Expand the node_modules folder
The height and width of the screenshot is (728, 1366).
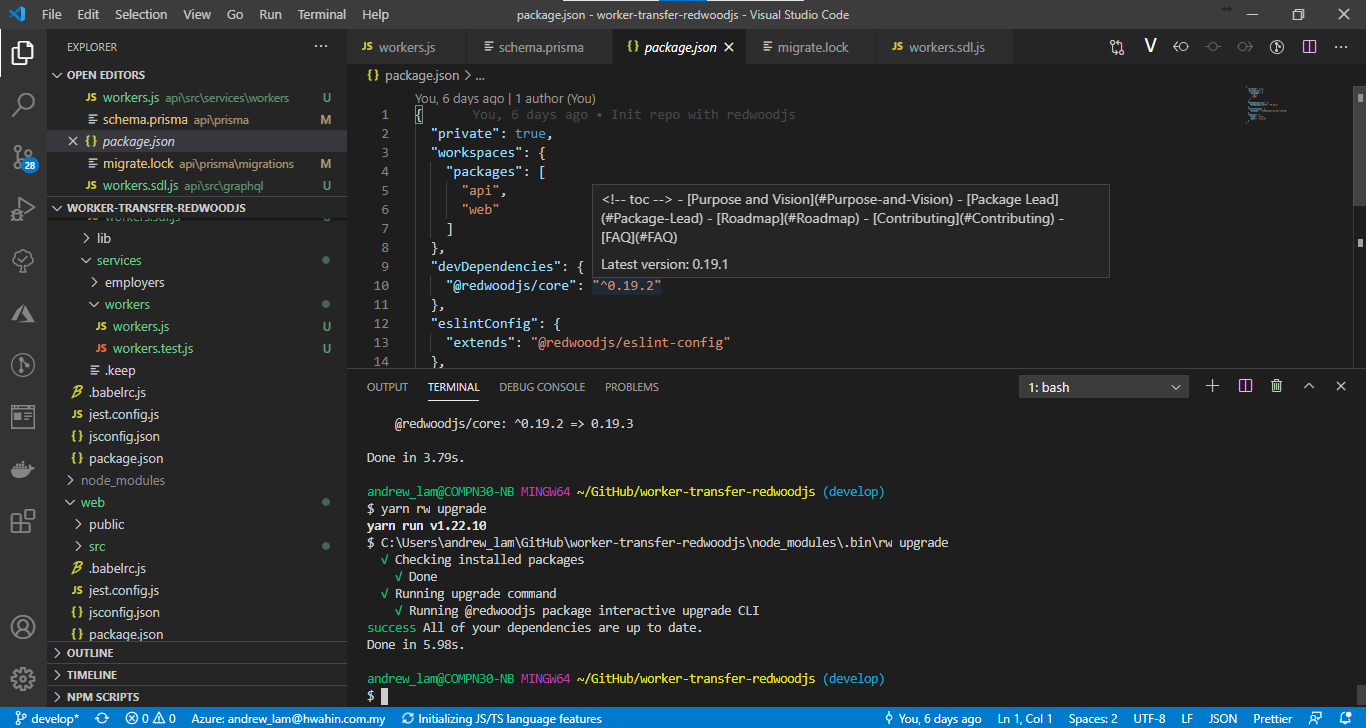123,480
